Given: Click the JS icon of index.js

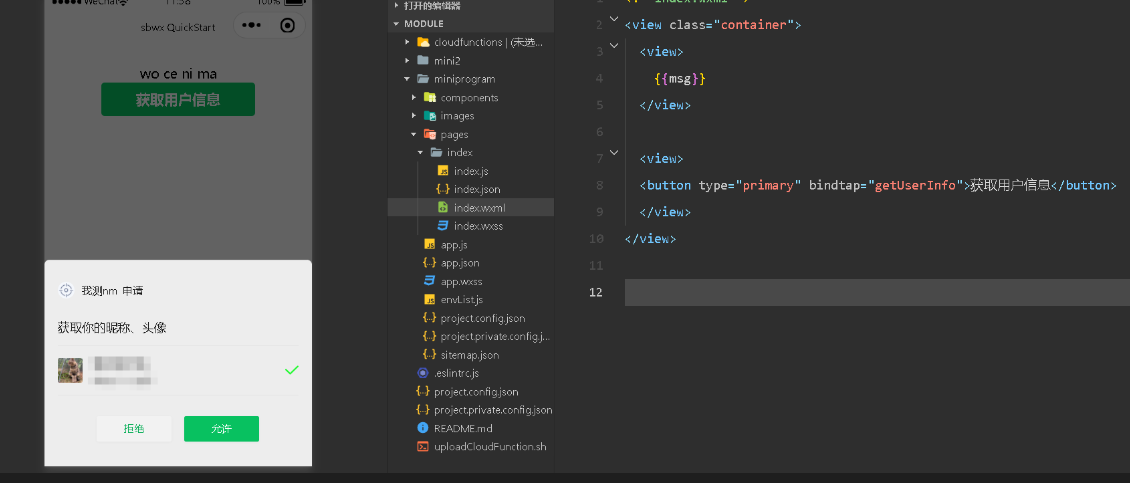Looking at the screenshot, I should click(443, 171).
